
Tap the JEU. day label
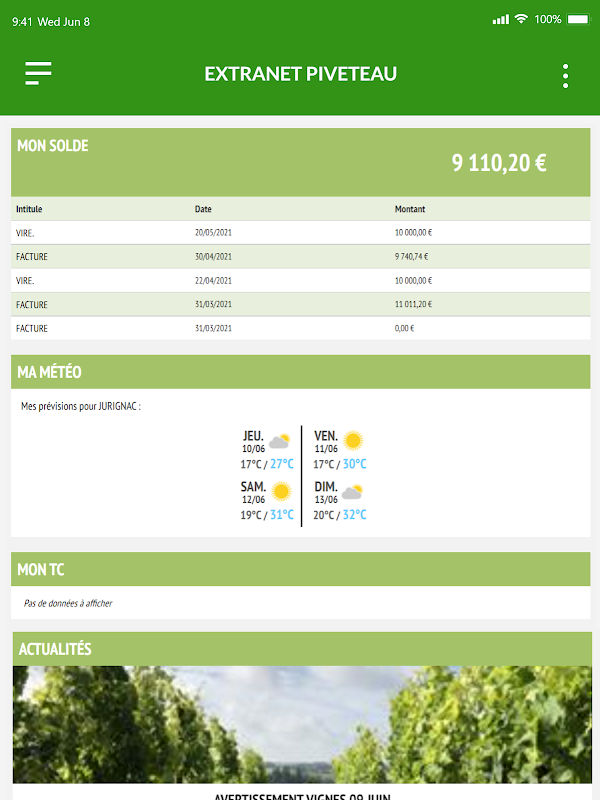pos(253,436)
